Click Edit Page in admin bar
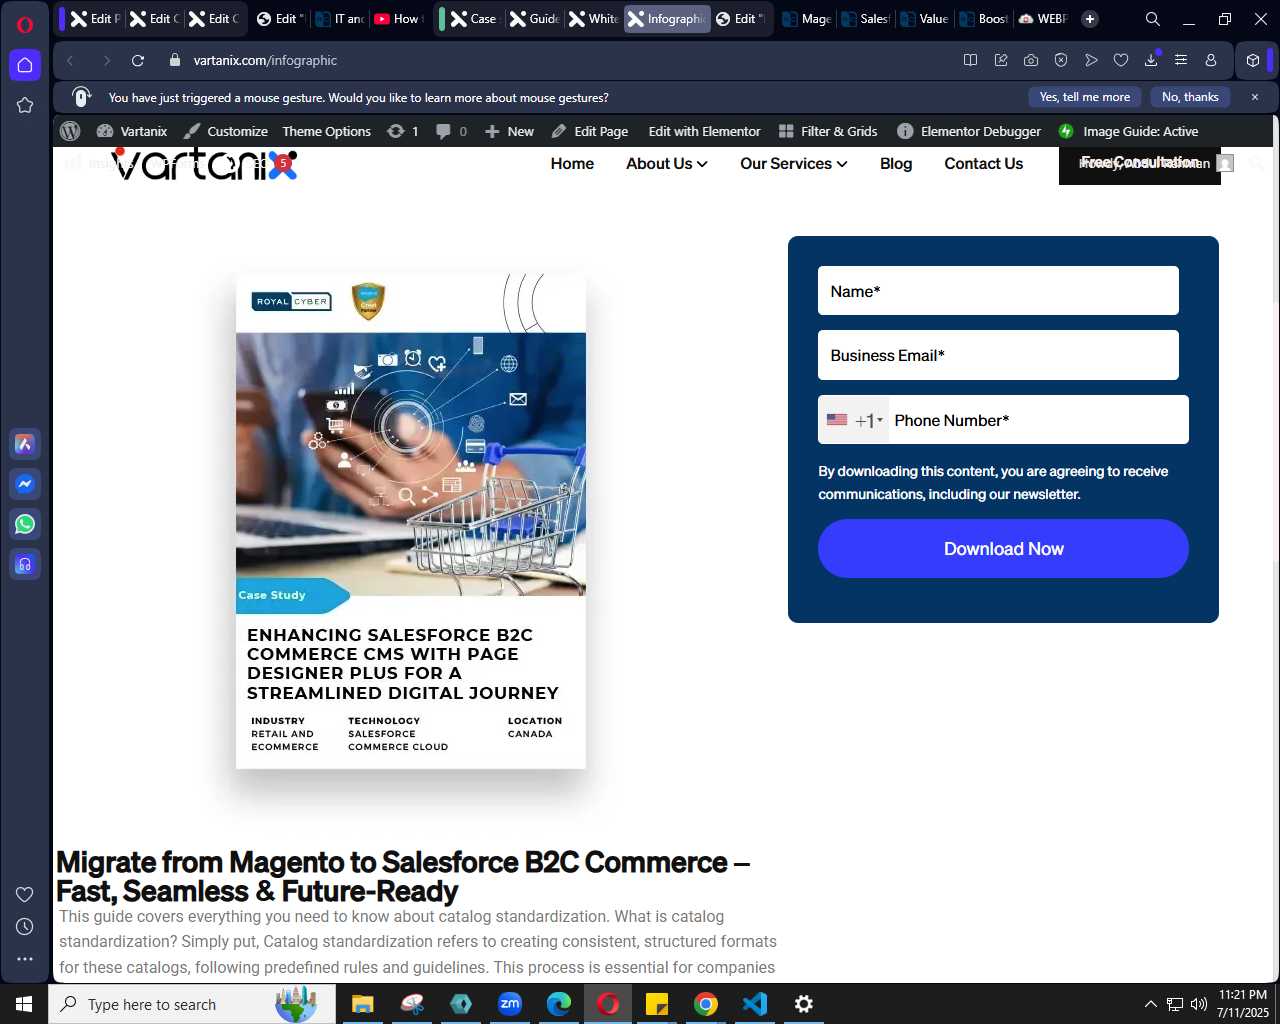The image size is (1280, 1024). [x=589, y=131]
